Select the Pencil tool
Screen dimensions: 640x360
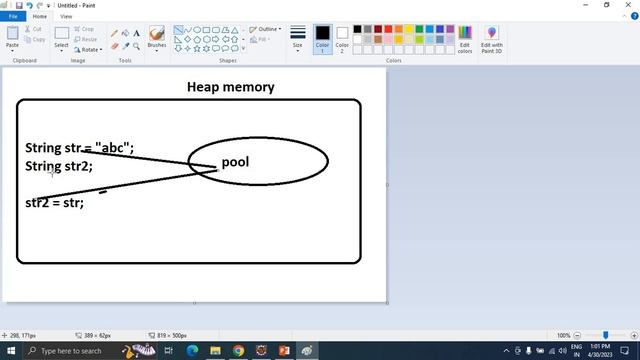coord(114,33)
